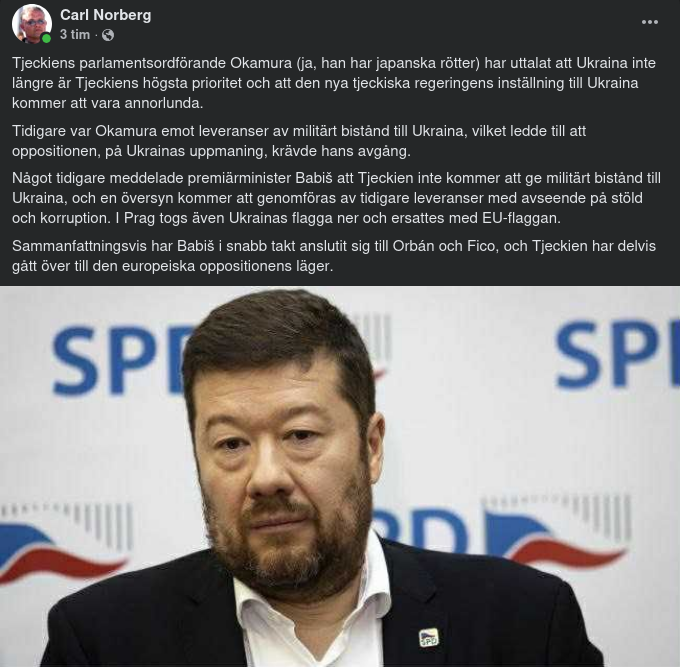Open the post via the '3 tim' timestamp
The width and height of the screenshot is (680, 667).
click(75, 35)
